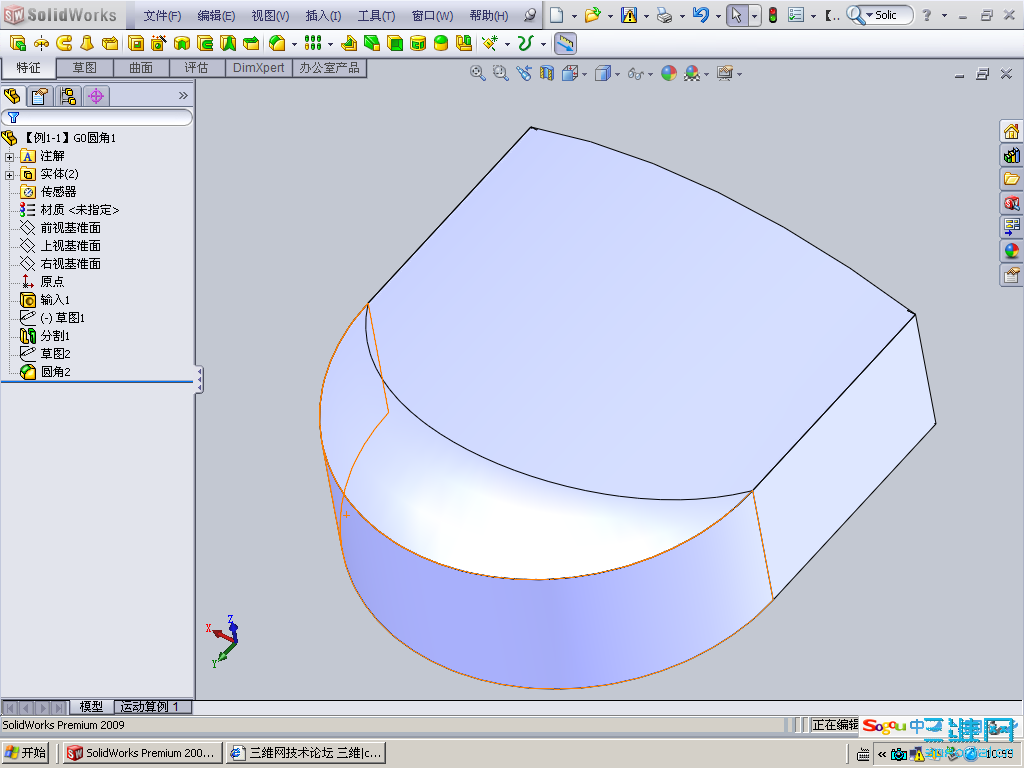Select the Rib feature tool

(x=349, y=43)
